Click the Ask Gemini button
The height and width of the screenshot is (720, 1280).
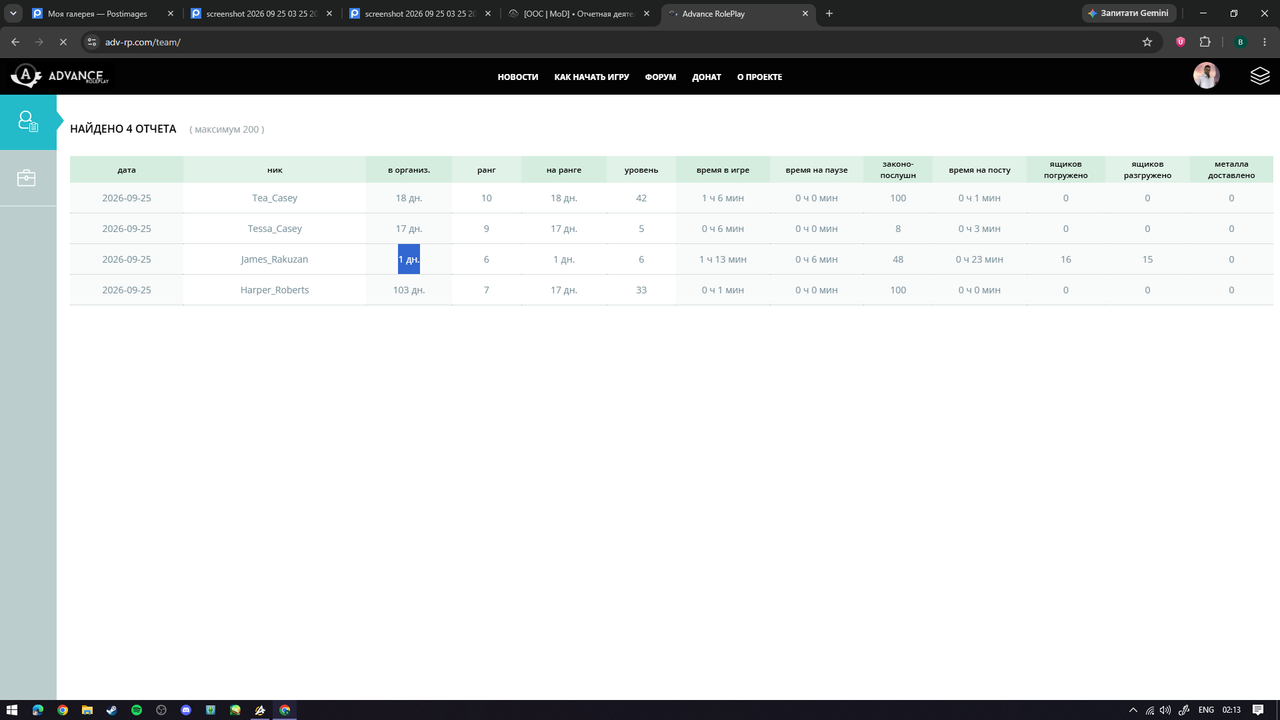[x=1129, y=14]
